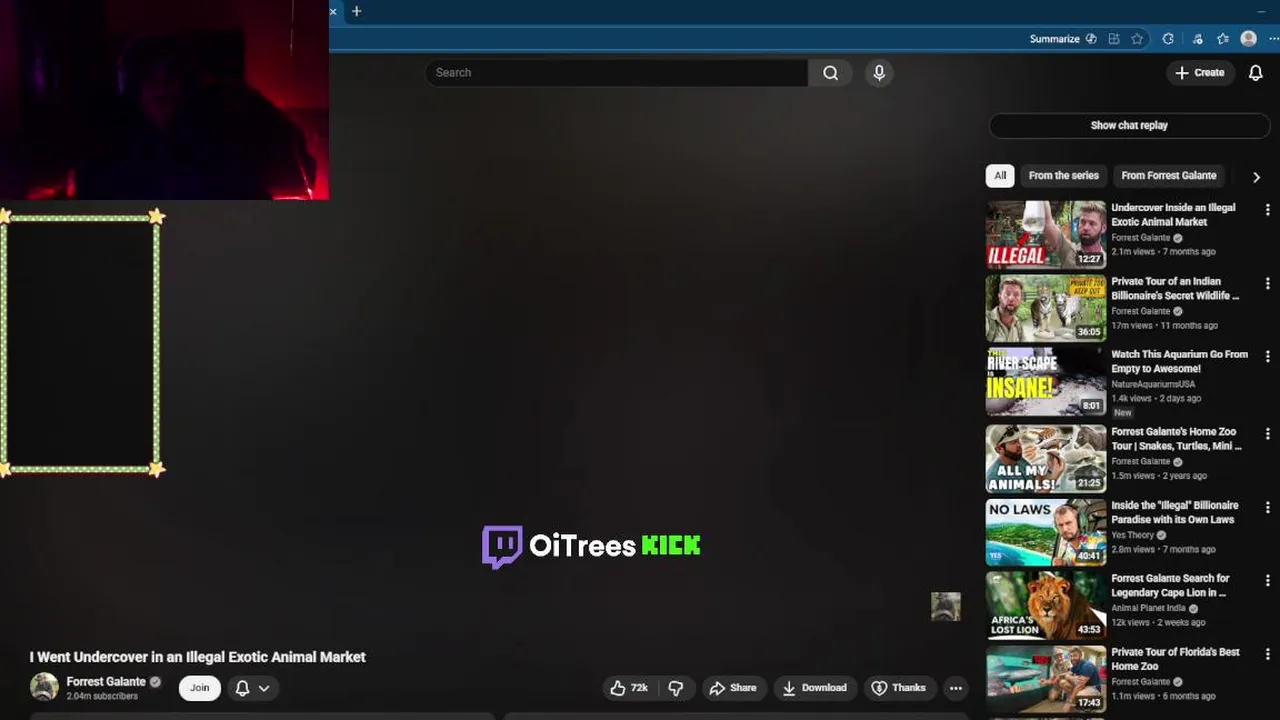1280x720 pixels.
Task: Open Private Tour of Florida's Best Home Zoo
Action: click(x=1175, y=658)
